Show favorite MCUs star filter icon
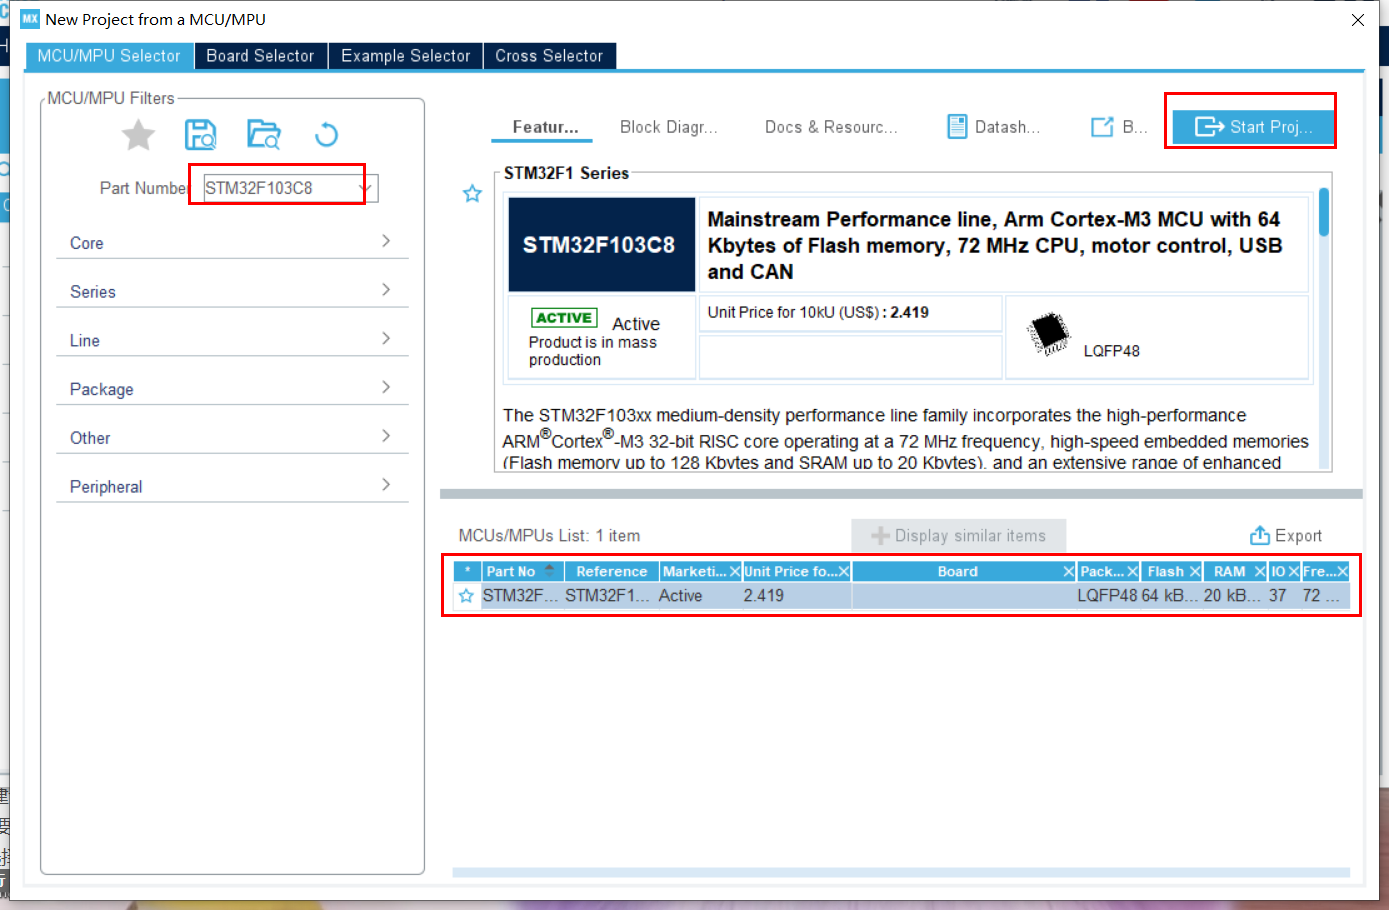Image resolution: width=1389 pixels, height=910 pixels. (x=138, y=134)
